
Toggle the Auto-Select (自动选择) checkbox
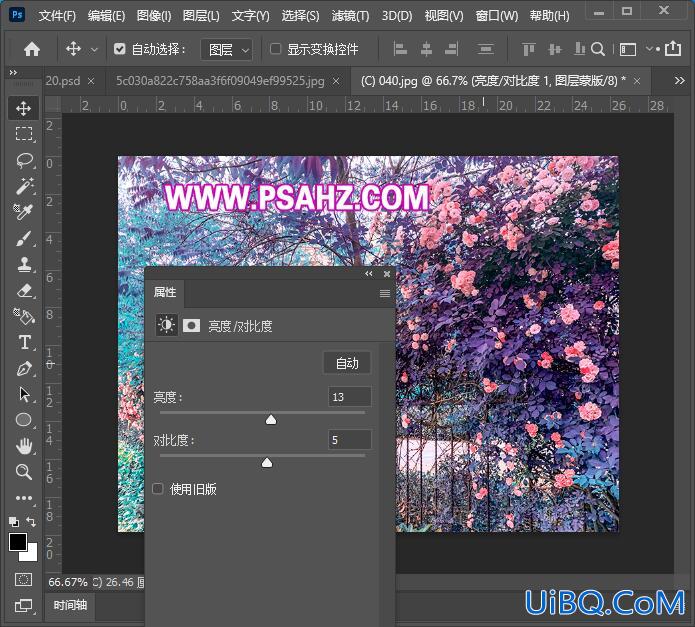point(119,49)
